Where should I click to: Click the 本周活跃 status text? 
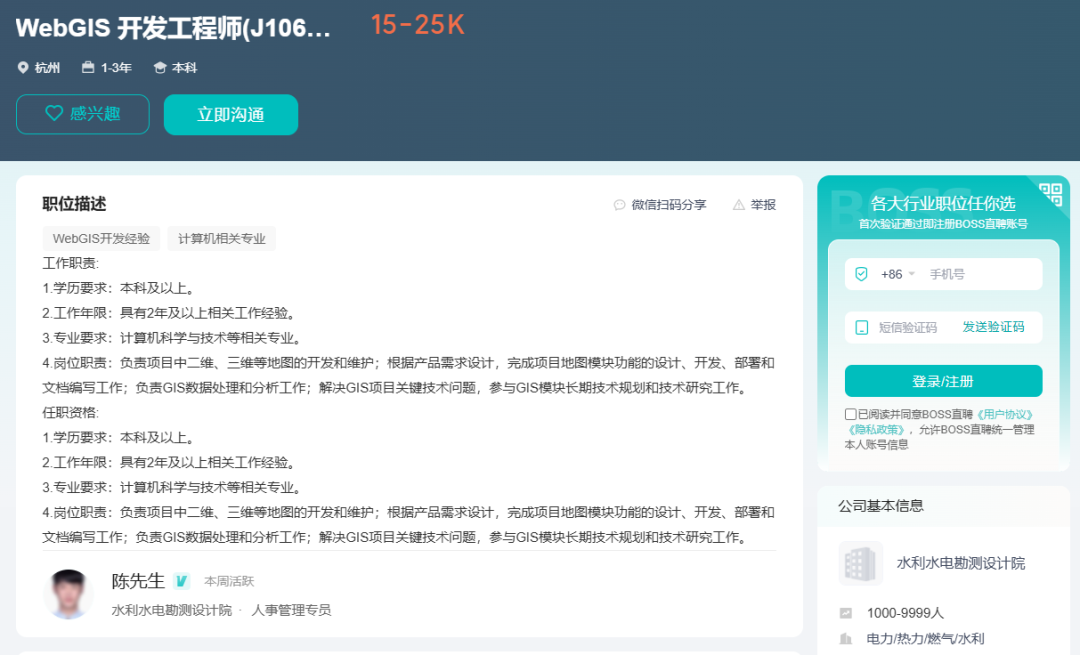[229, 581]
